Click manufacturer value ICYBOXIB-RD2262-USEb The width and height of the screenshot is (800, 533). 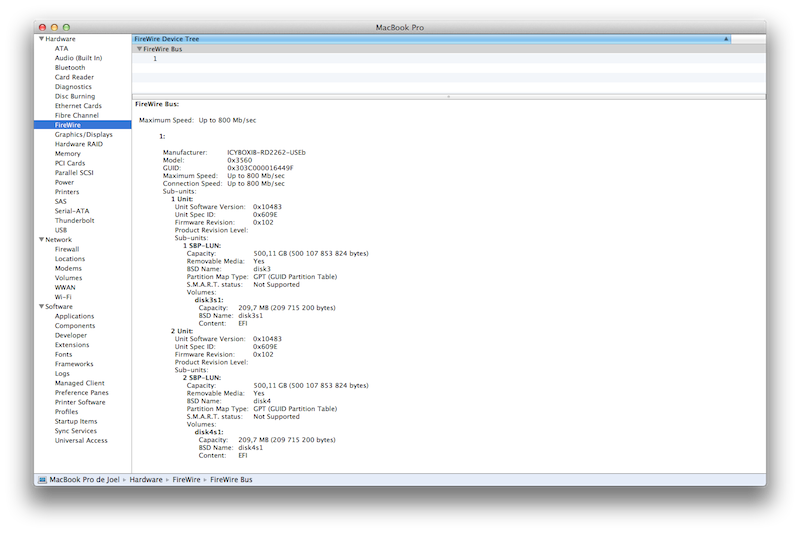(x=266, y=153)
